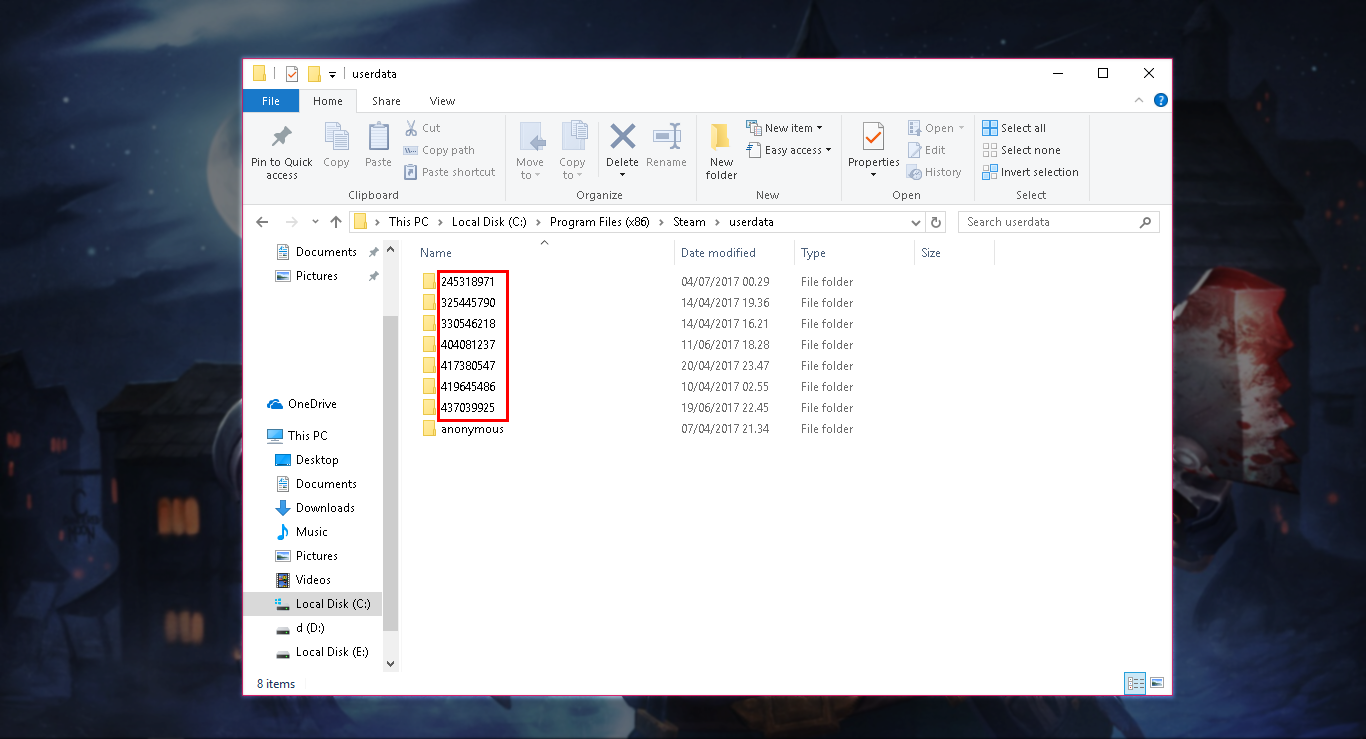Screen dimensions: 1366x739
Task: Open the File menu
Action: click(x=271, y=100)
